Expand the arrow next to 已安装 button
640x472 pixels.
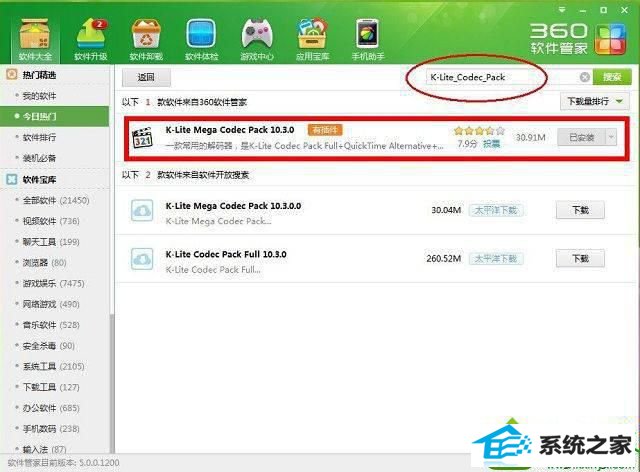click(611, 137)
